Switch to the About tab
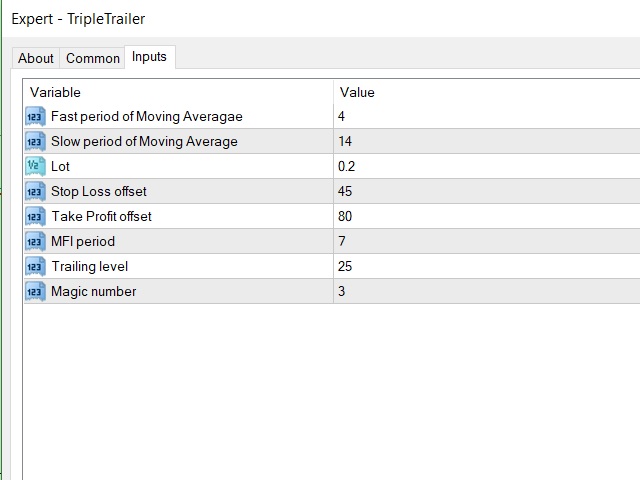Viewport: 640px width, 480px height. coord(36,58)
